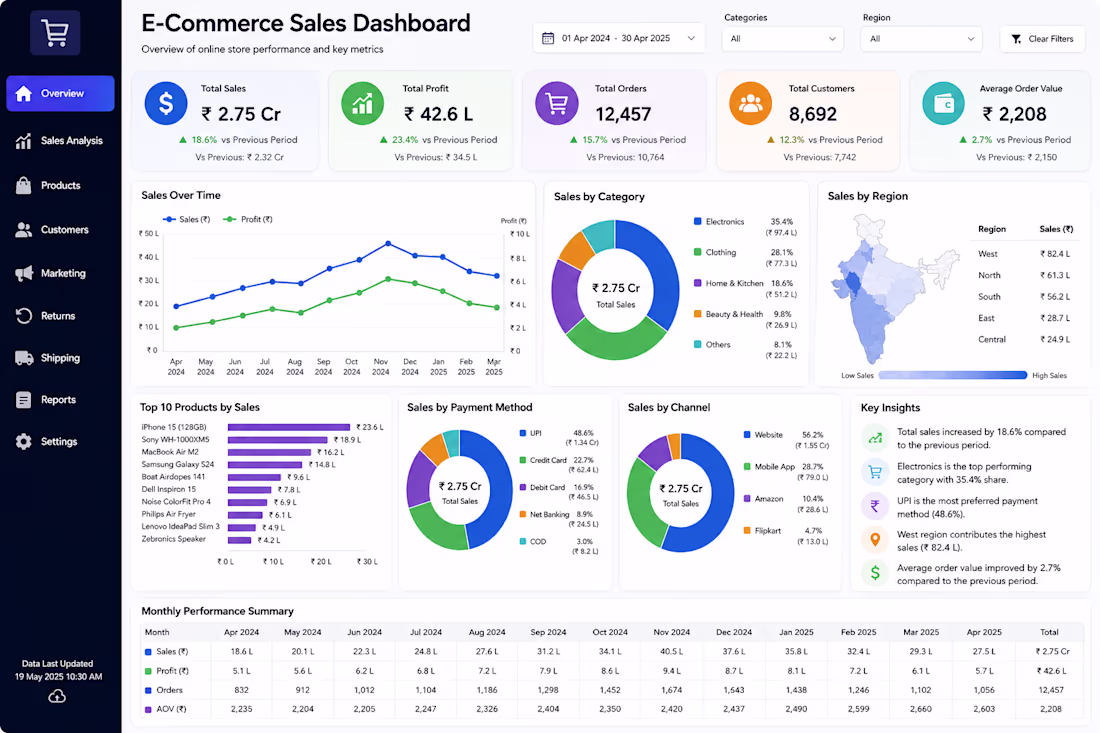Click the Clear Filters button

(x=1042, y=39)
